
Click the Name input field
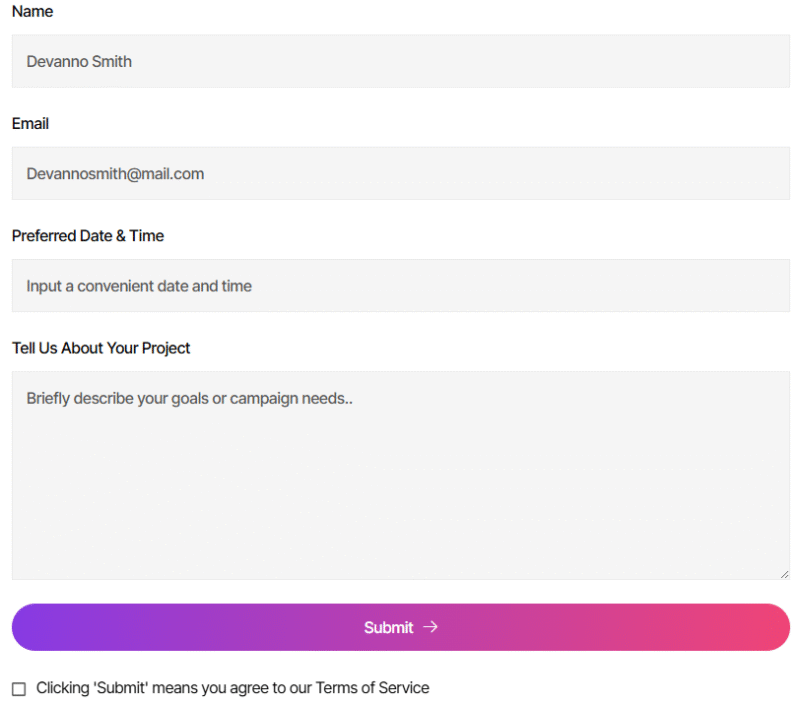(x=400, y=61)
